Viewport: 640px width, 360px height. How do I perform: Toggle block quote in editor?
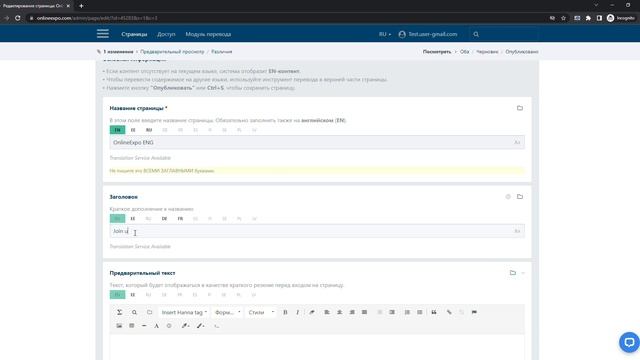(x=434, y=312)
